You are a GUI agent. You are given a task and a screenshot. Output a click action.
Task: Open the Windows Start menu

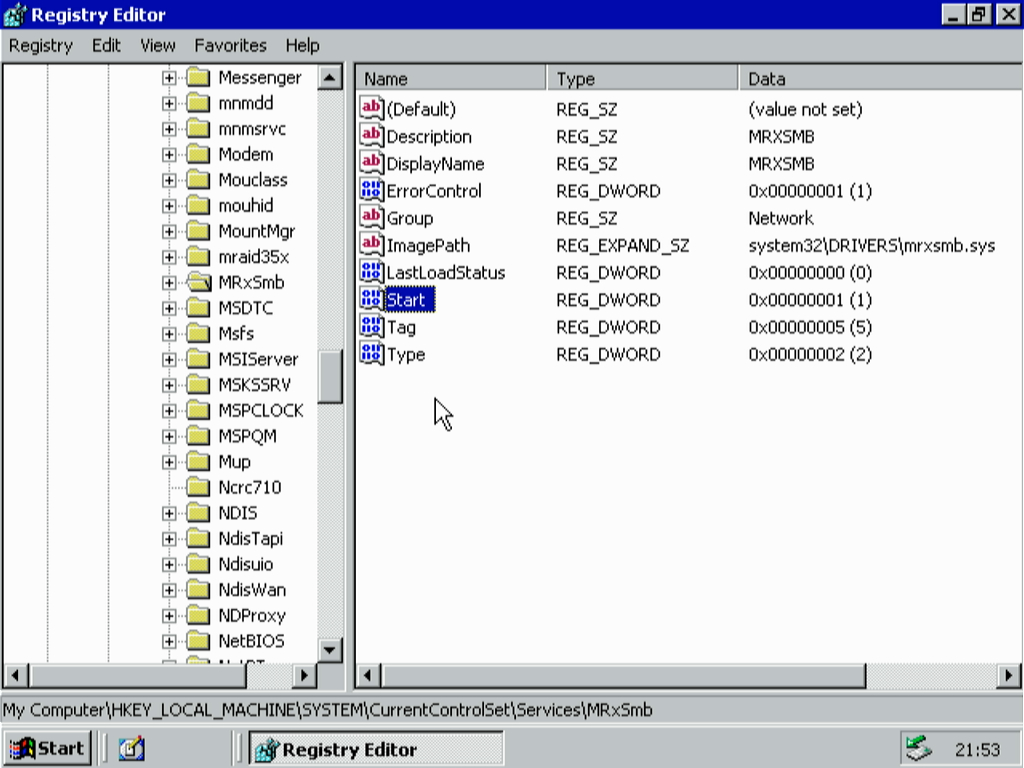(48, 748)
